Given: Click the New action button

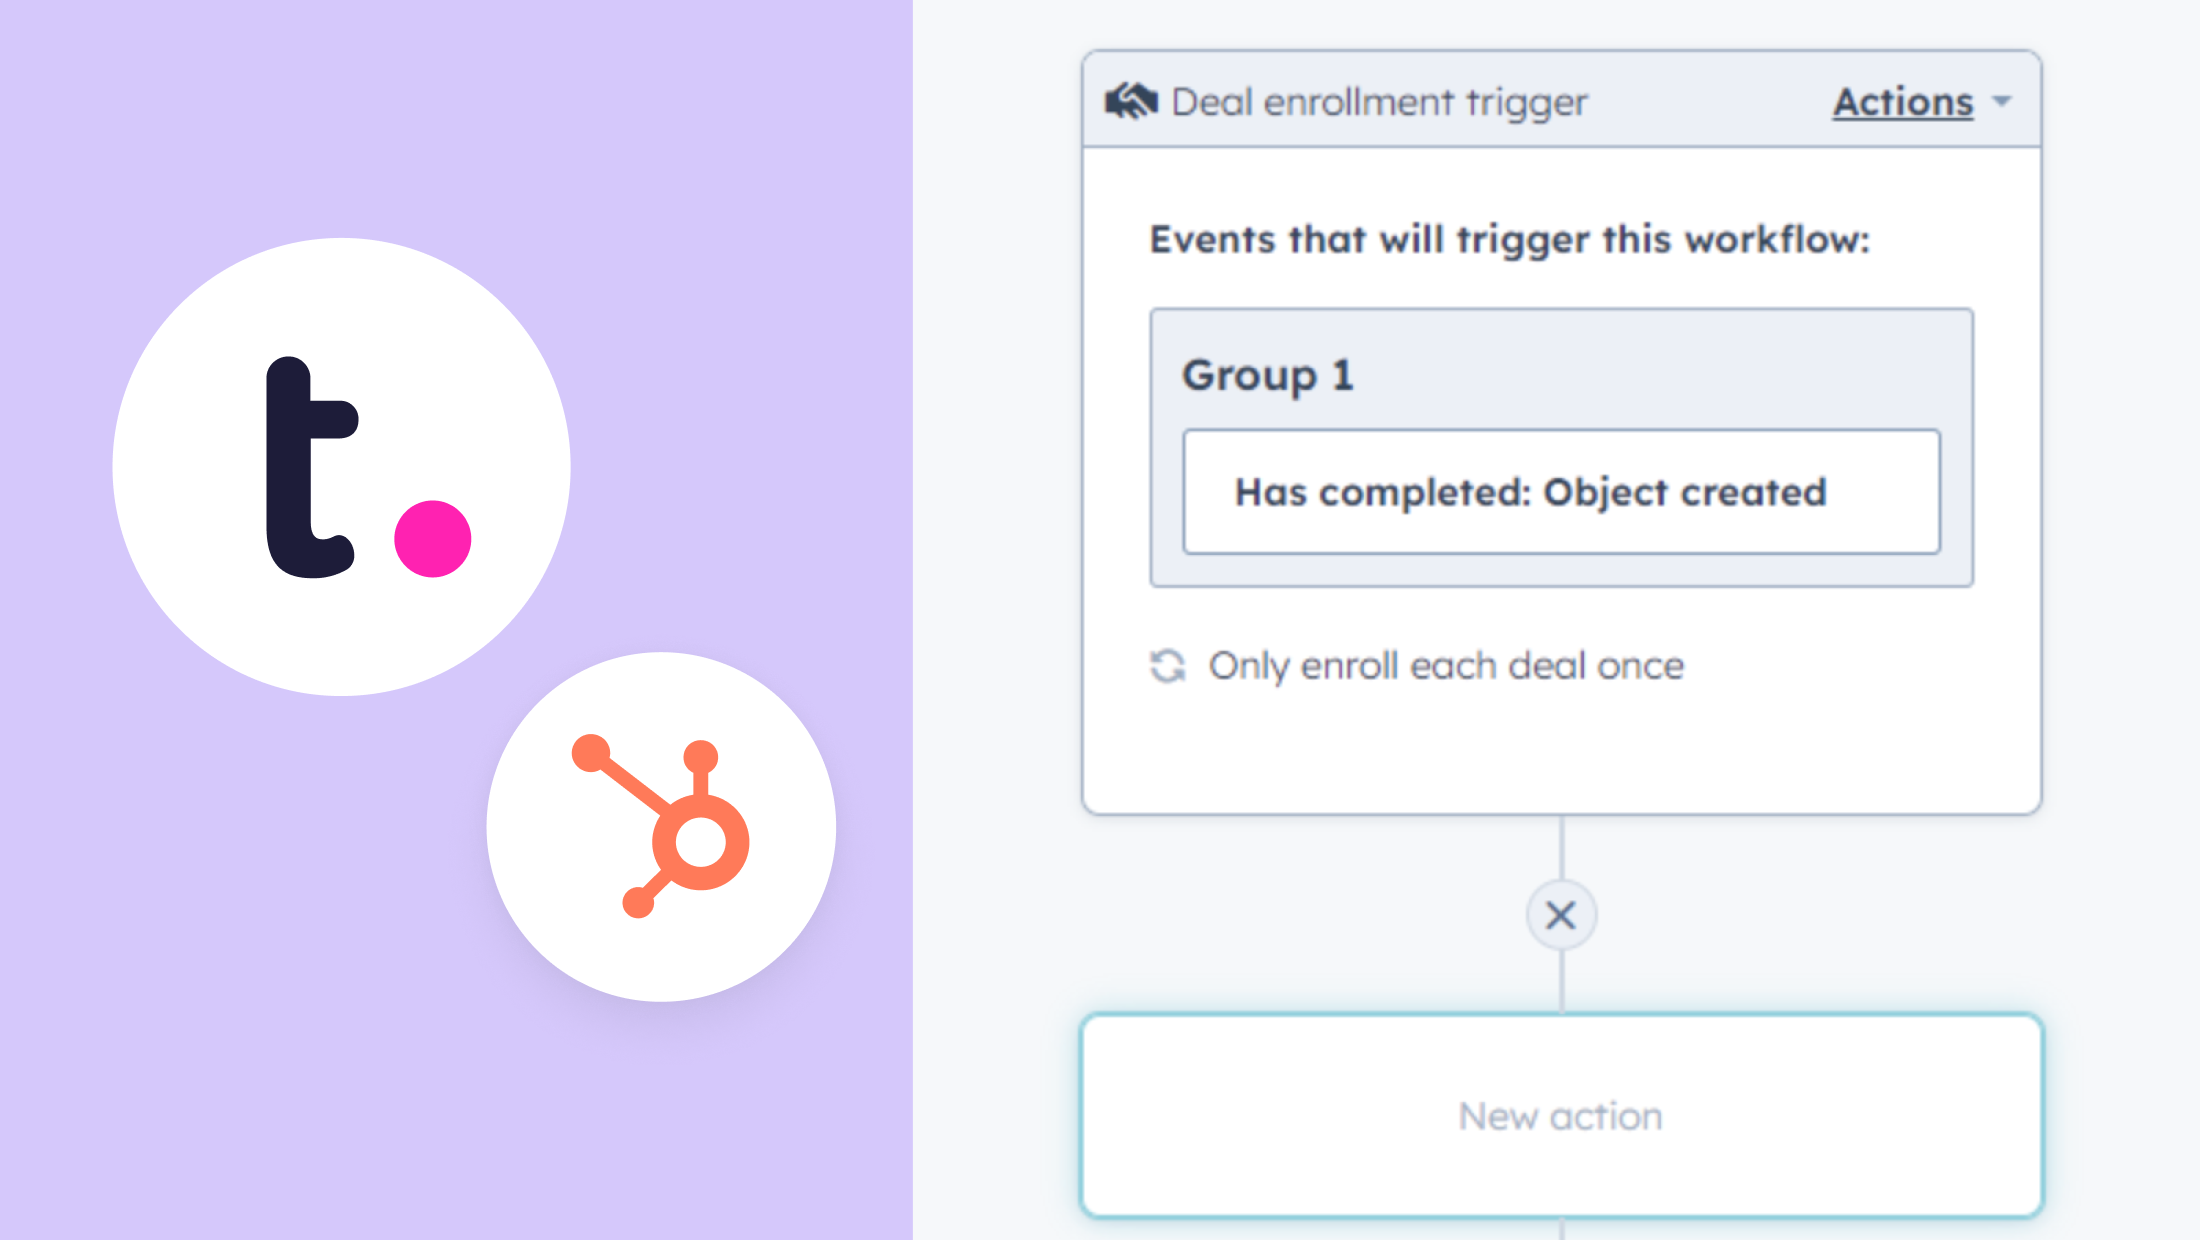Looking at the screenshot, I should coord(1560,1116).
